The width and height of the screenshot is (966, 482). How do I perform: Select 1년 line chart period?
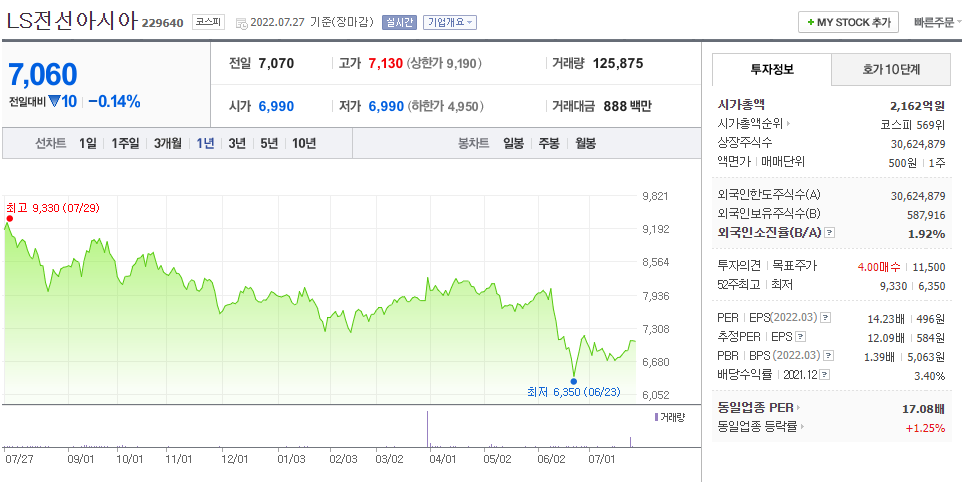click(205, 144)
